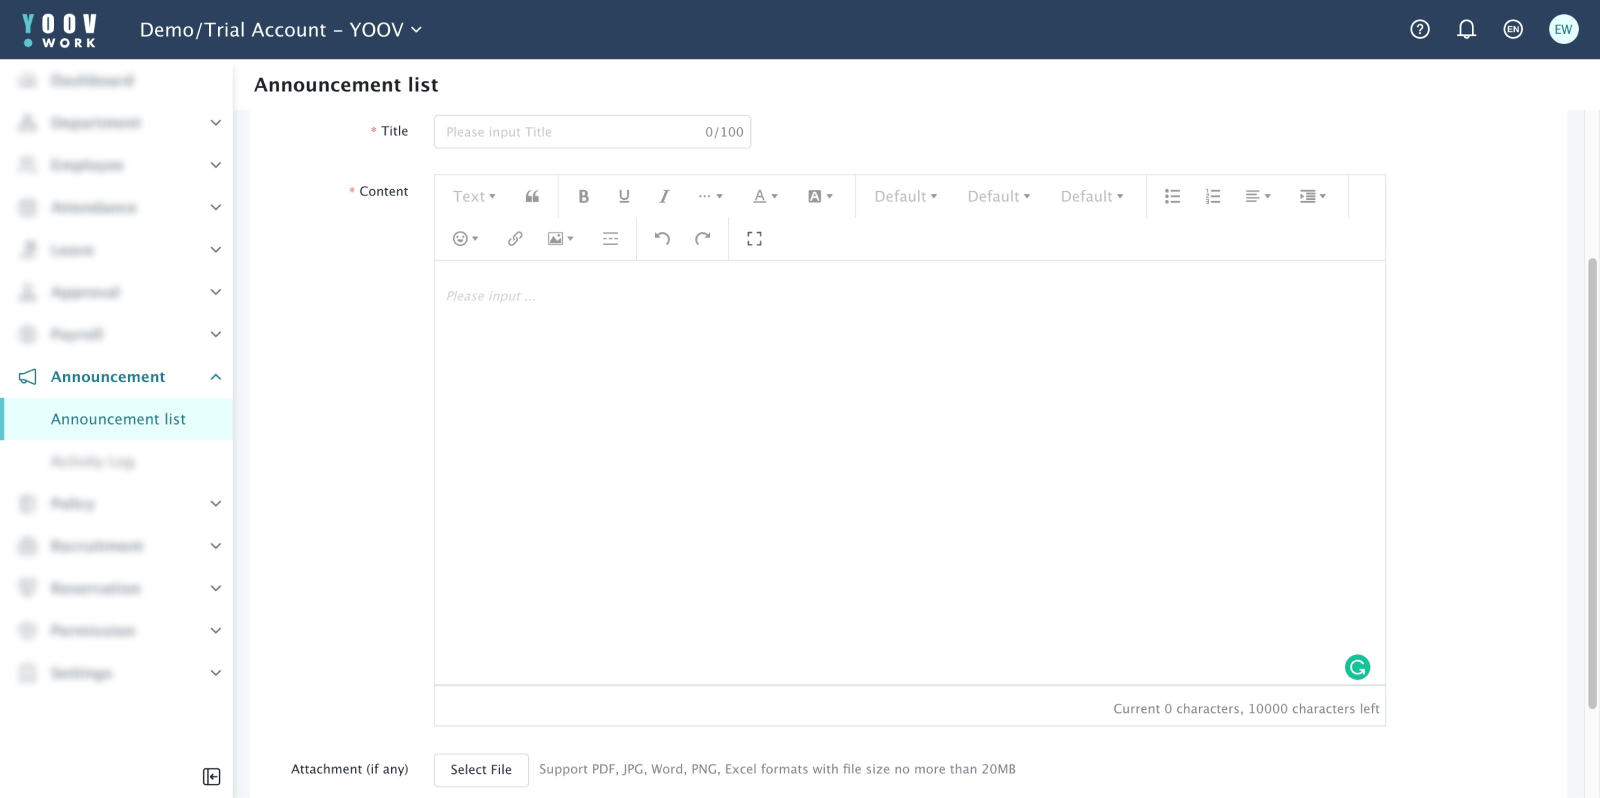Insert a horizontal divider line
Viewport: 1600px width, 798px height.
[x=610, y=239]
